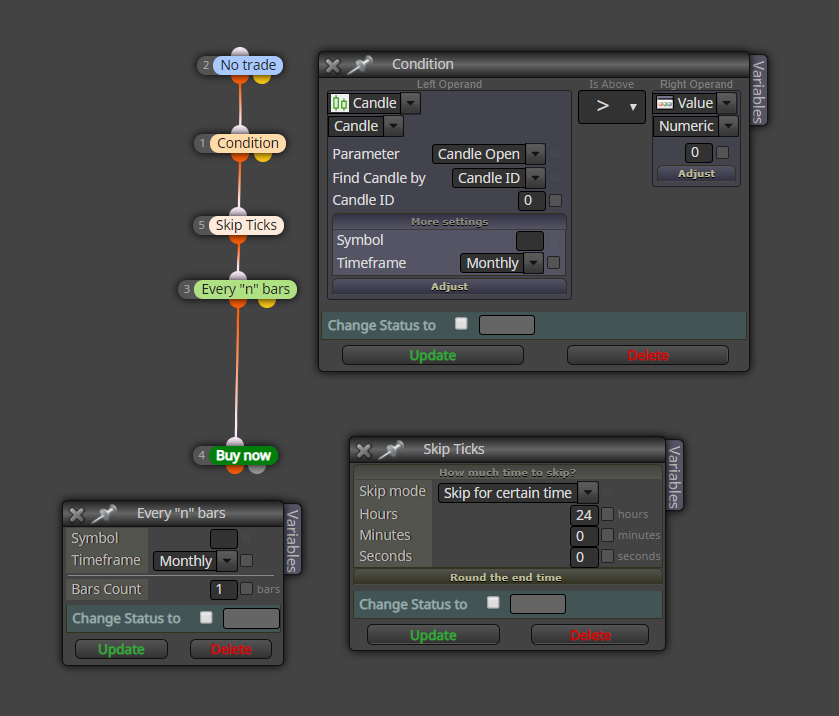The height and width of the screenshot is (716, 839).
Task: Enable Change Status to in Condition panel
Action: click(461, 324)
